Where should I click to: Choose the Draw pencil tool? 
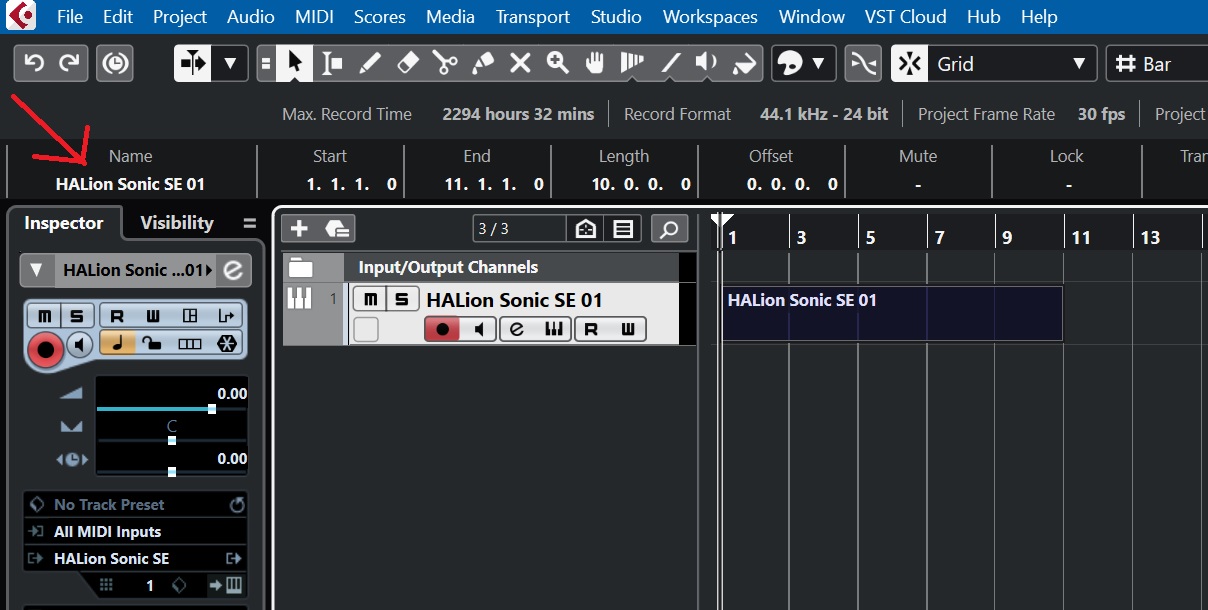coord(370,64)
